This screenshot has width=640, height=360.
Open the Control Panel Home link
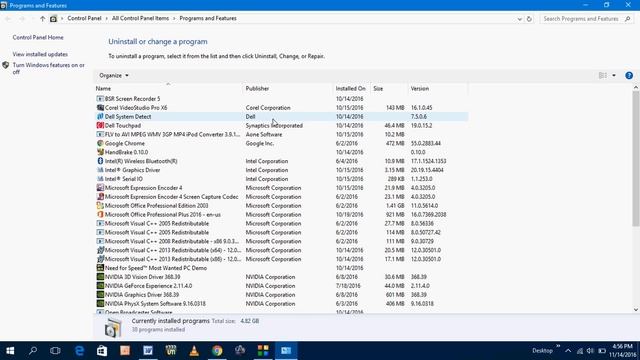[38, 37]
